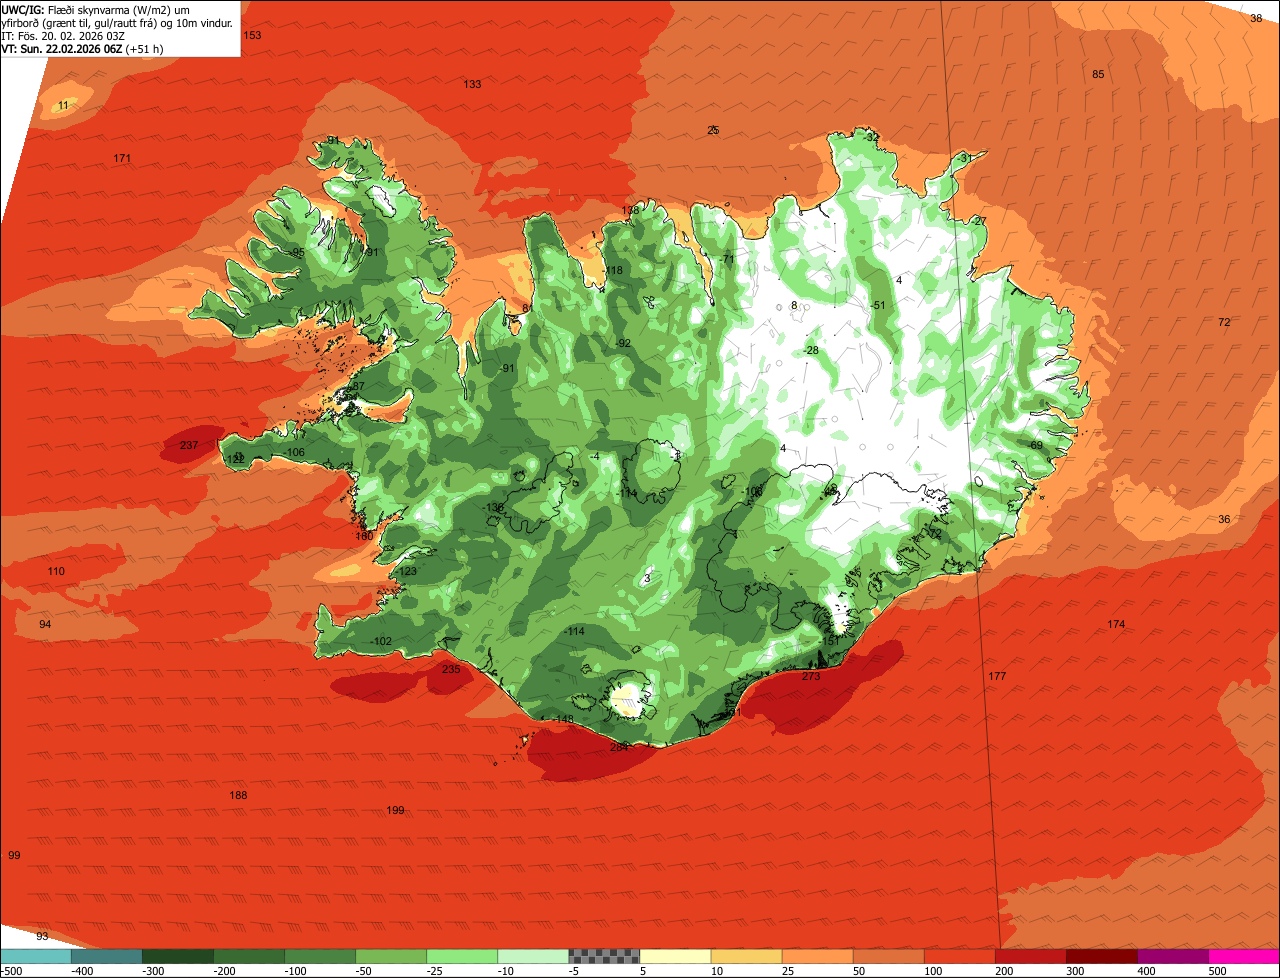This screenshot has width=1280, height=978.
Task: Click the map value 237
Action: point(188,445)
